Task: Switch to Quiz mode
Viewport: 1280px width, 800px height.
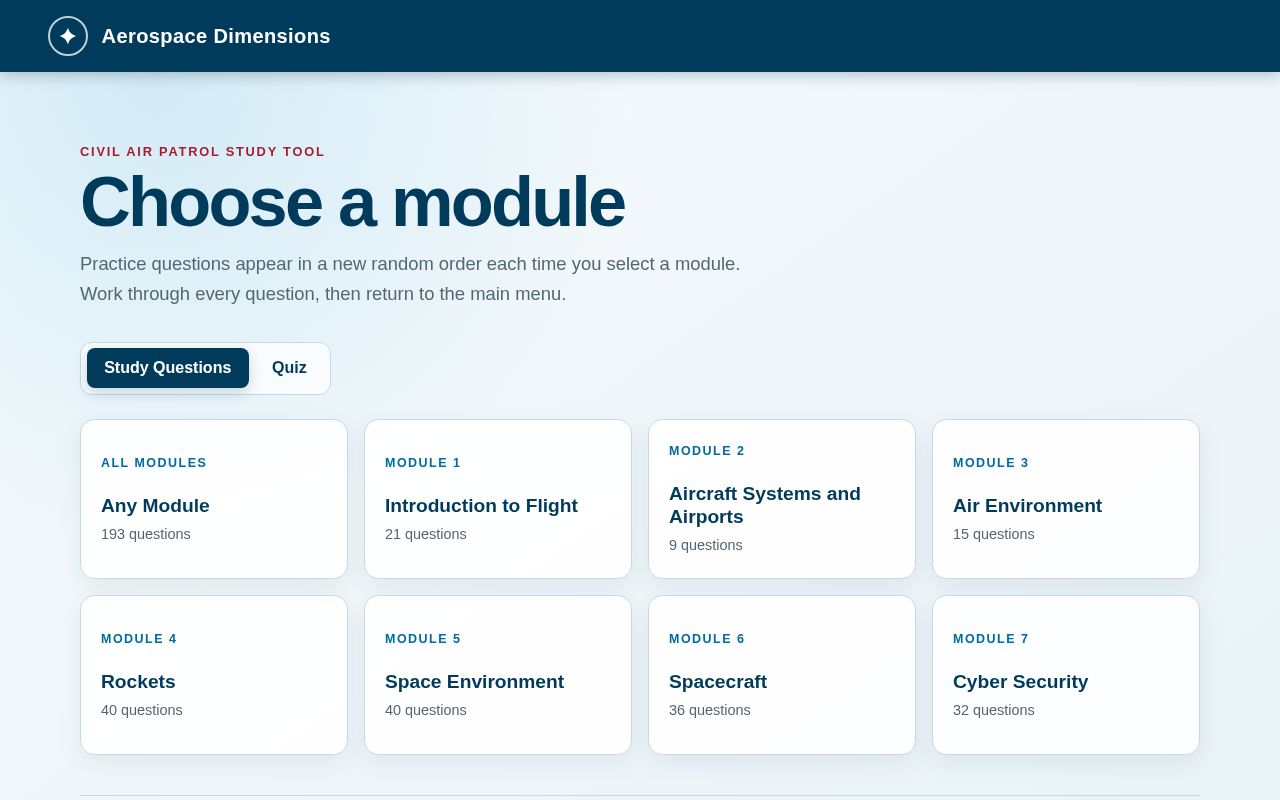Action: coord(289,368)
